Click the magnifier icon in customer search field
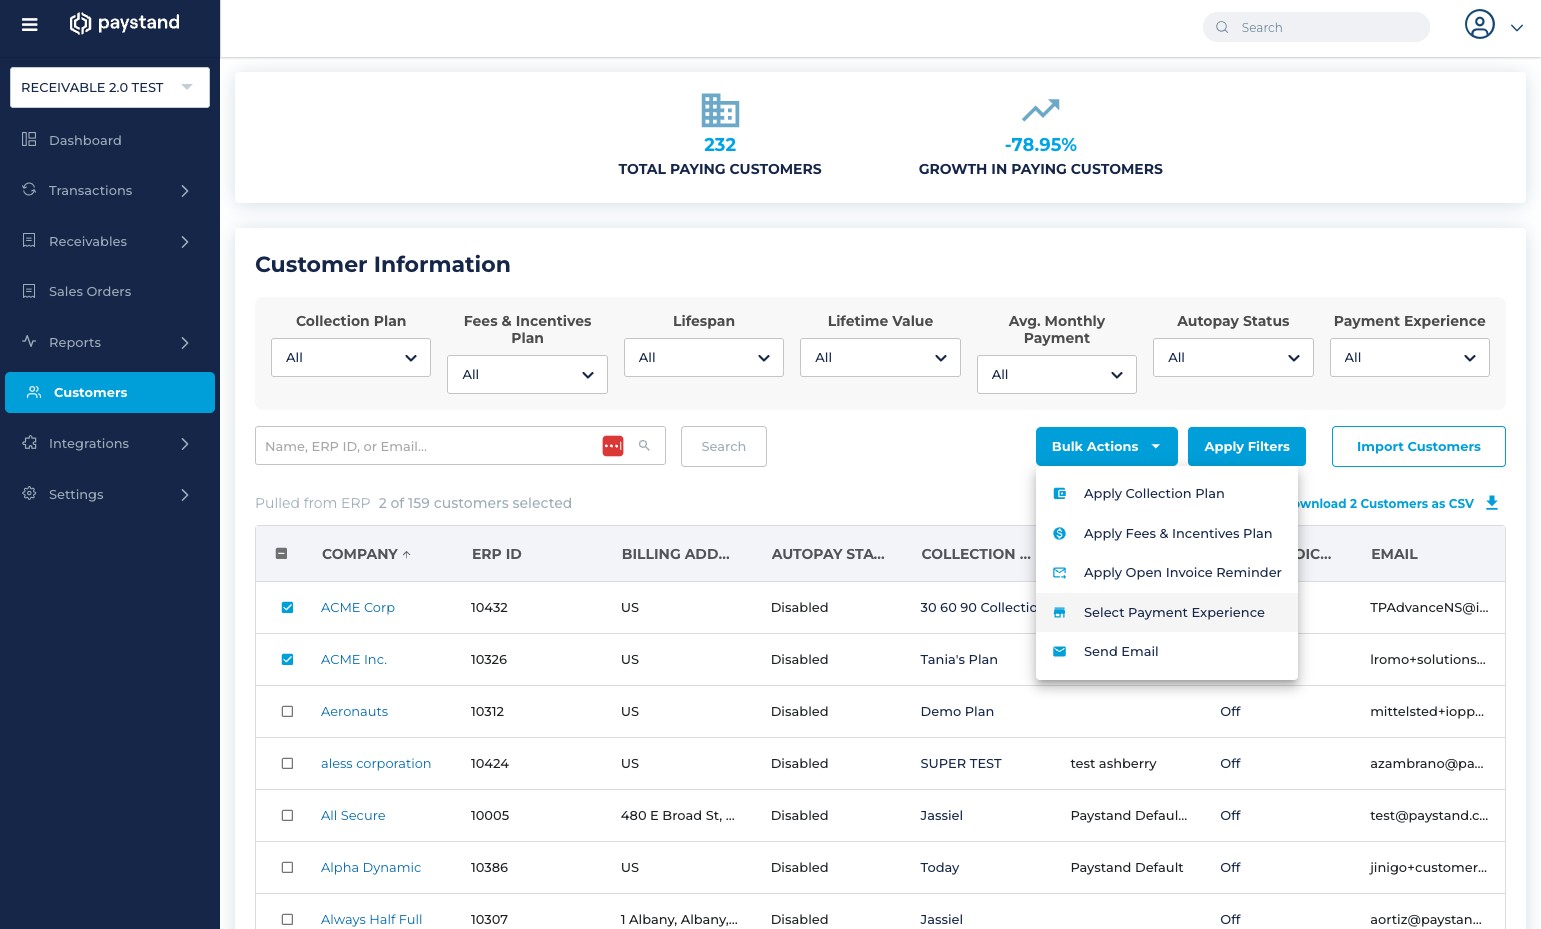Viewport: 1541px width, 929px height. (x=644, y=446)
